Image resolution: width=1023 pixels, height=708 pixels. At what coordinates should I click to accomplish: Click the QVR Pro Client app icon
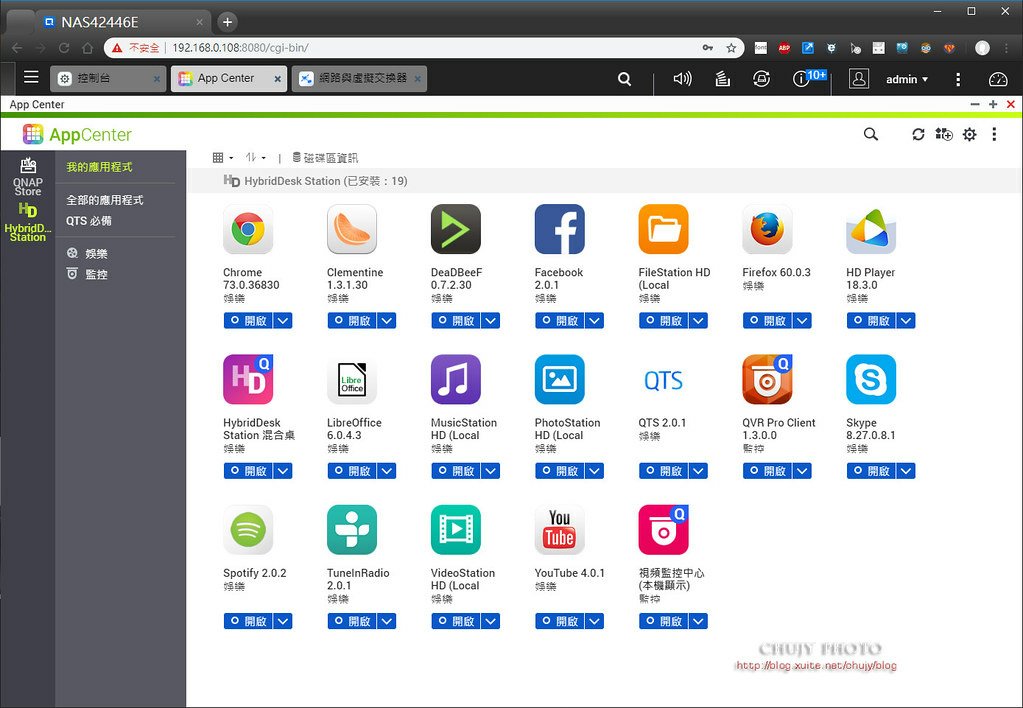tap(767, 379)
